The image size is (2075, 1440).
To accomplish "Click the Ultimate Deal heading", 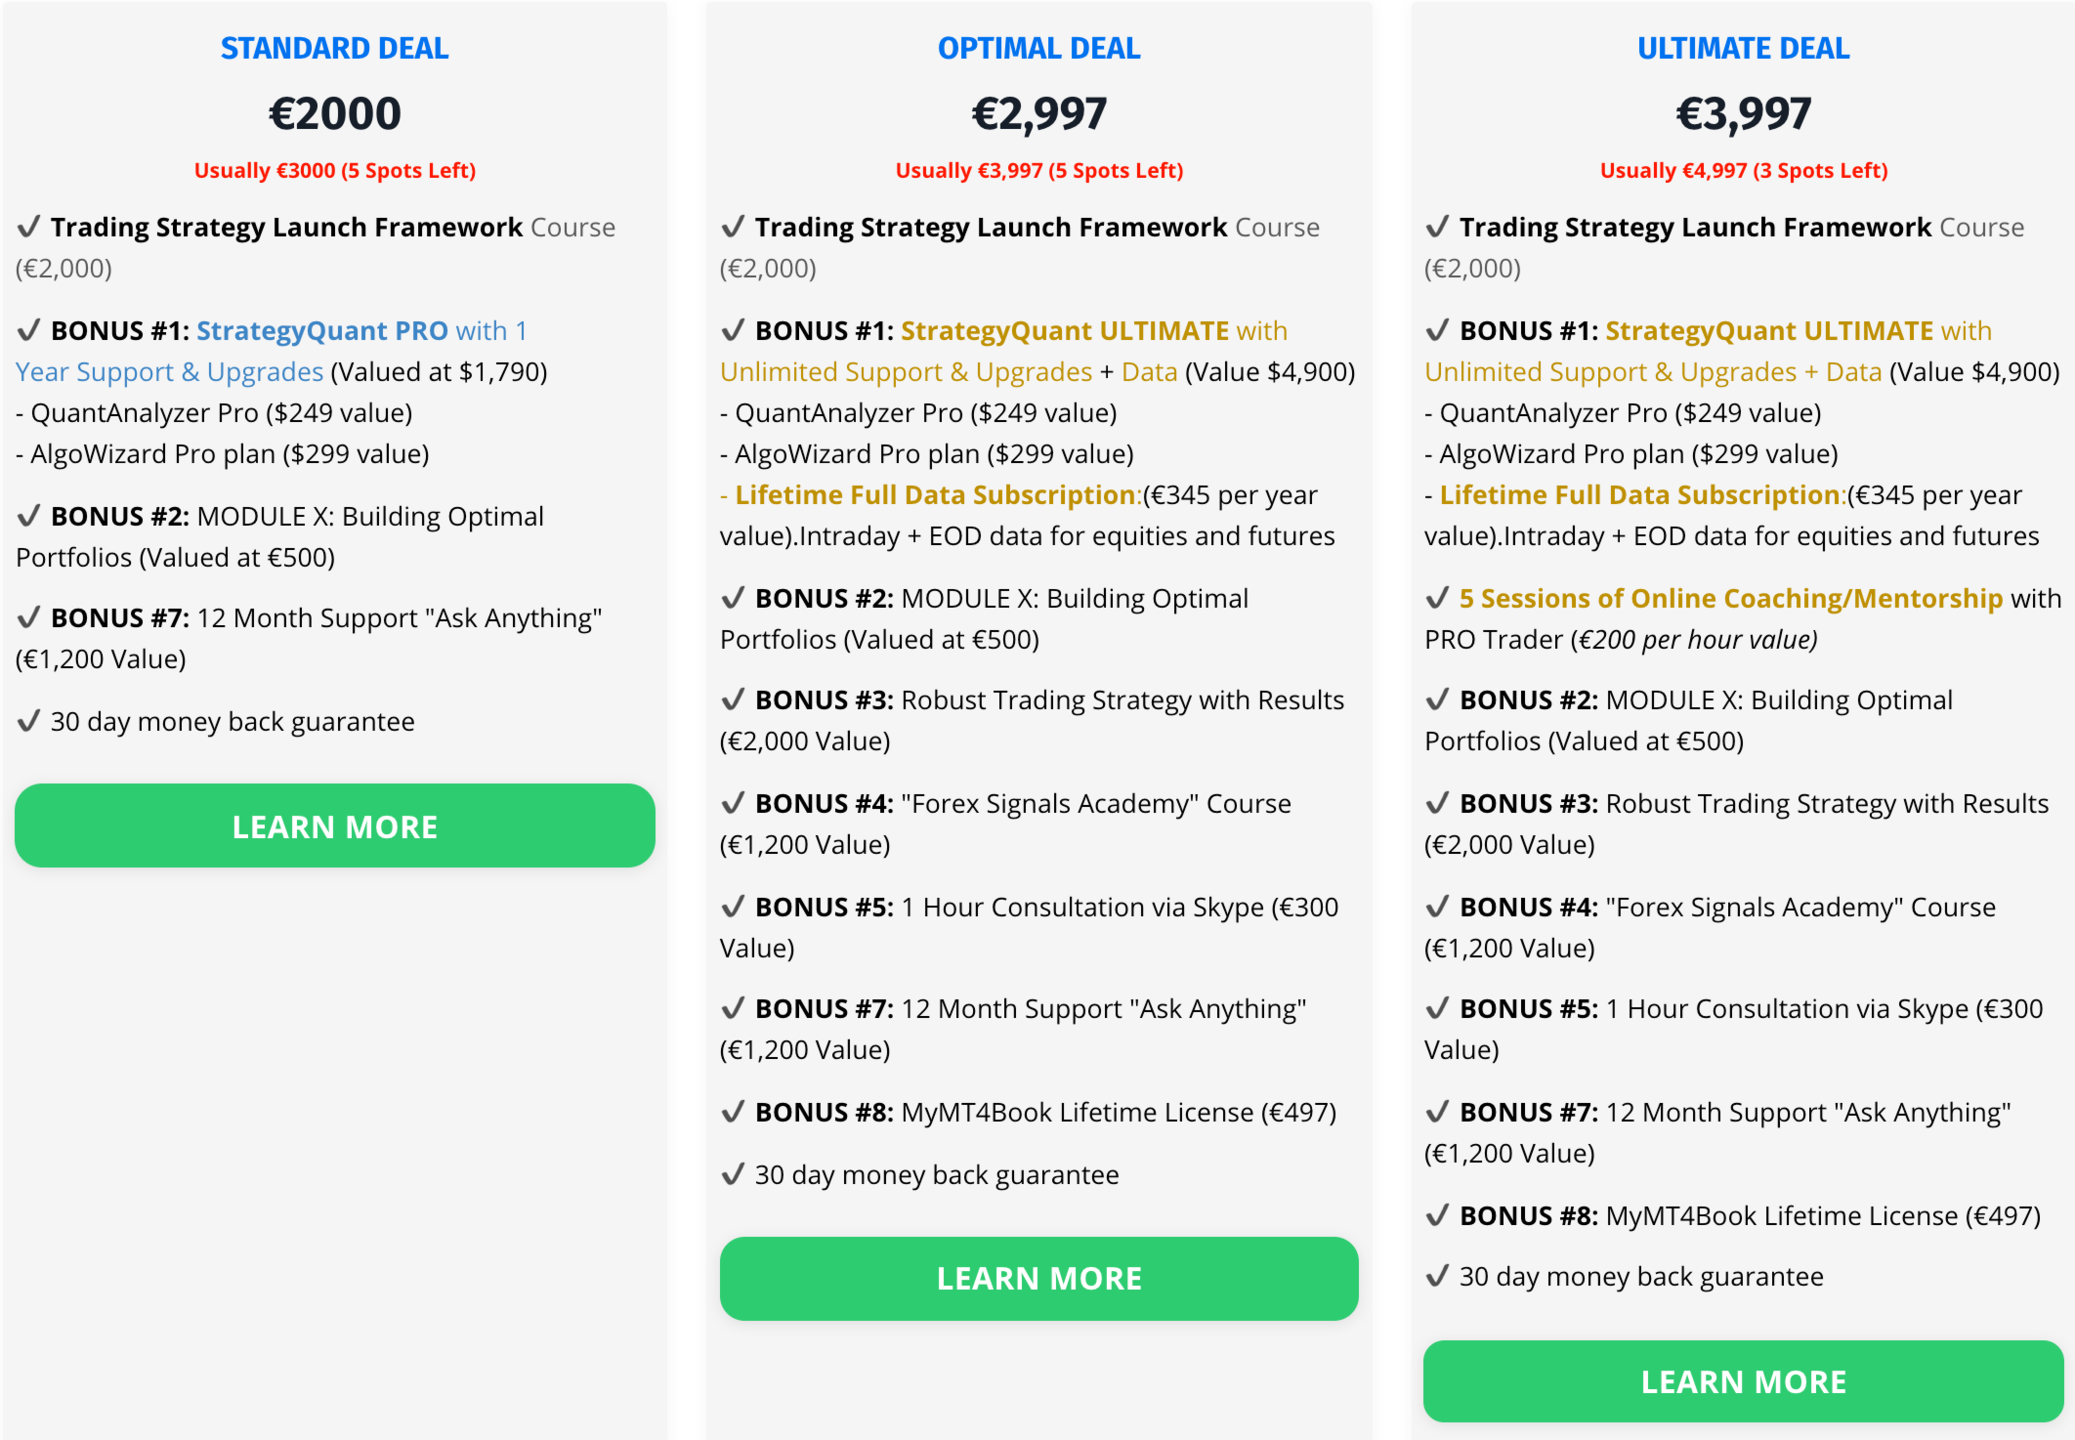I will (x=1743, y=48).
